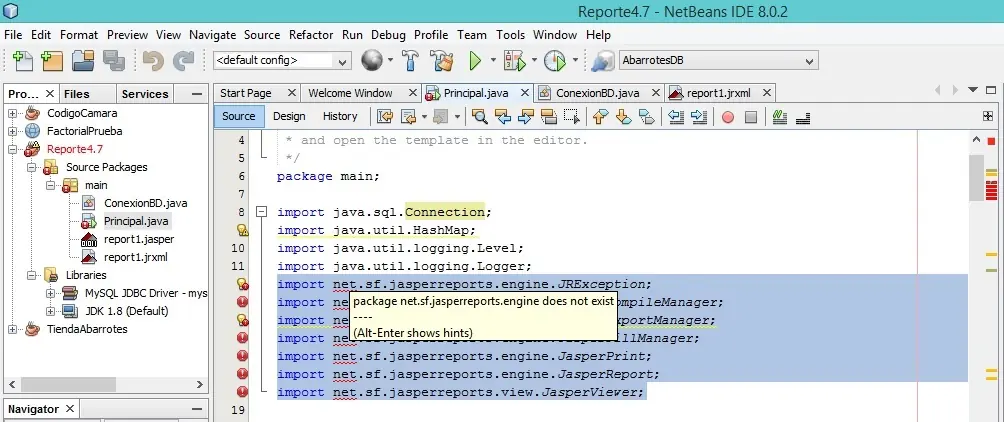Collapse the import block code fold
This screenshot has height=422, width=1004.
261,212
